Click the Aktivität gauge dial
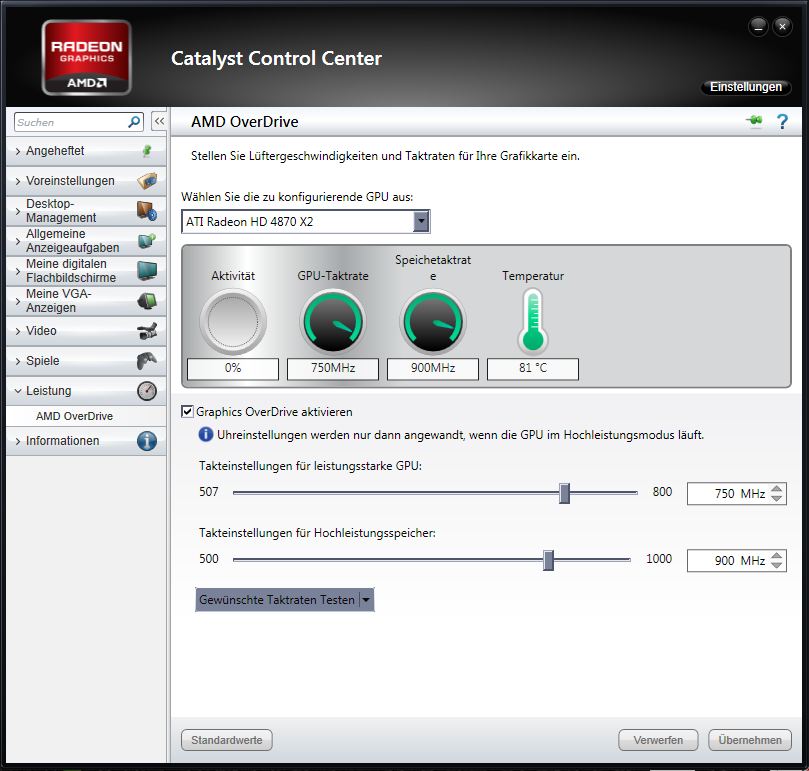 point(233,321)
